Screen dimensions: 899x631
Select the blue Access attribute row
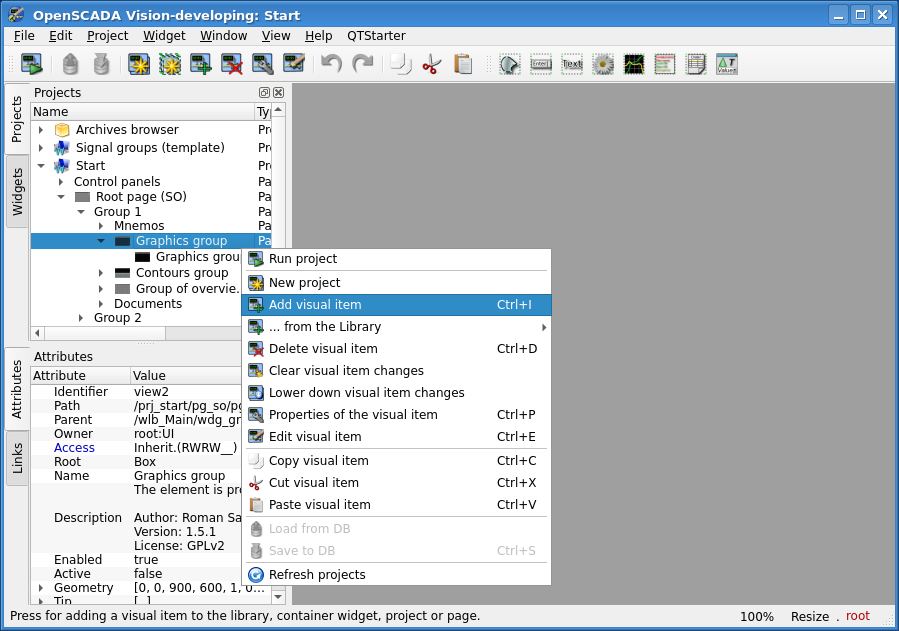pos(136,448)
